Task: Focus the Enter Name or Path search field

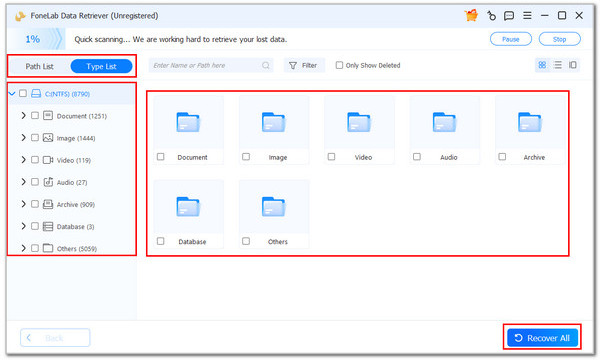Action: (x=210, y=65)
